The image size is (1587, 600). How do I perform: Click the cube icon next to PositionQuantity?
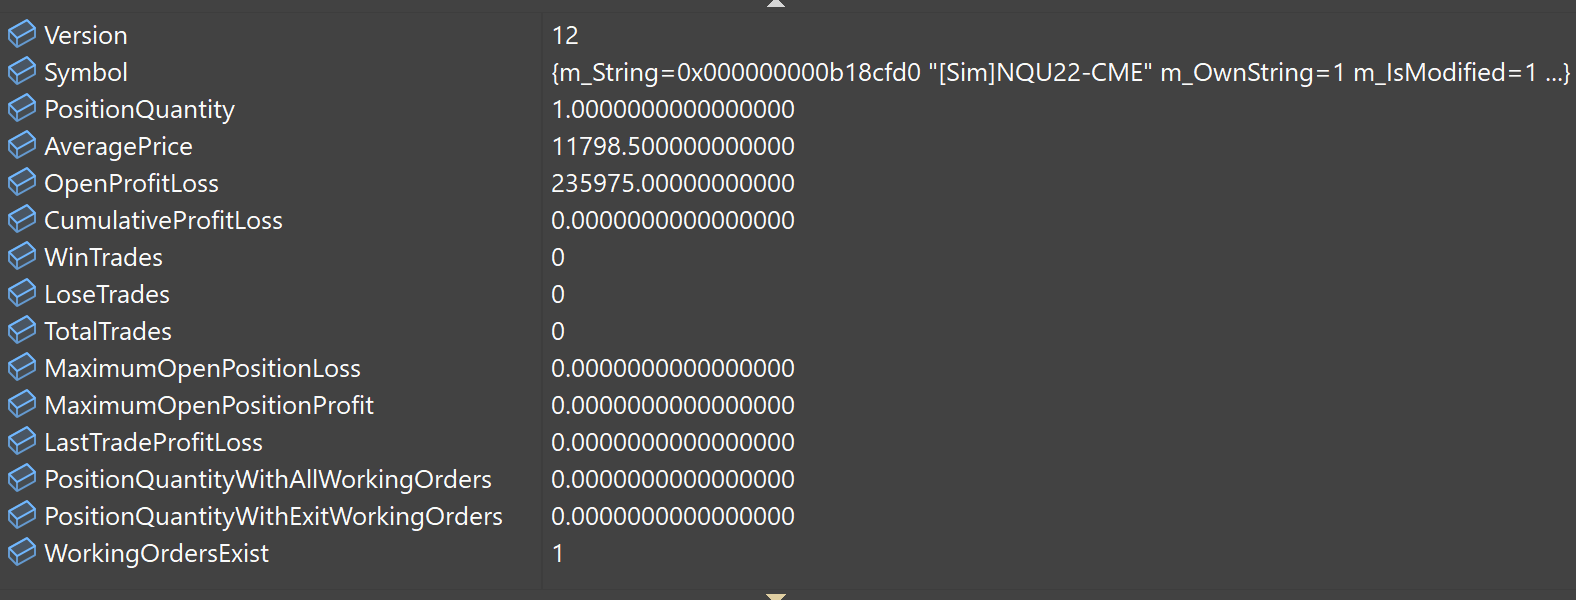coord(22,109)
